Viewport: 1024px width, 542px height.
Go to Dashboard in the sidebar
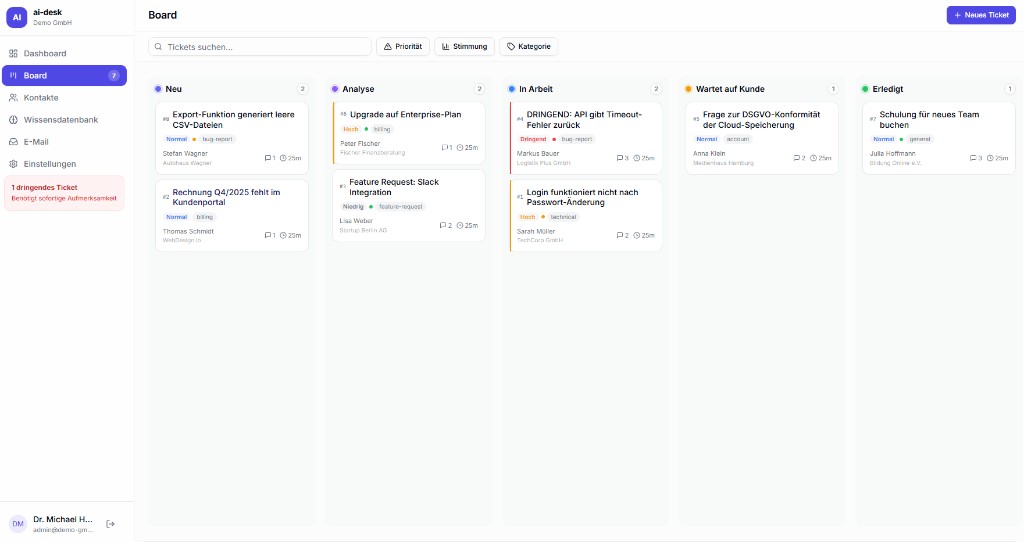coord(45,53)
